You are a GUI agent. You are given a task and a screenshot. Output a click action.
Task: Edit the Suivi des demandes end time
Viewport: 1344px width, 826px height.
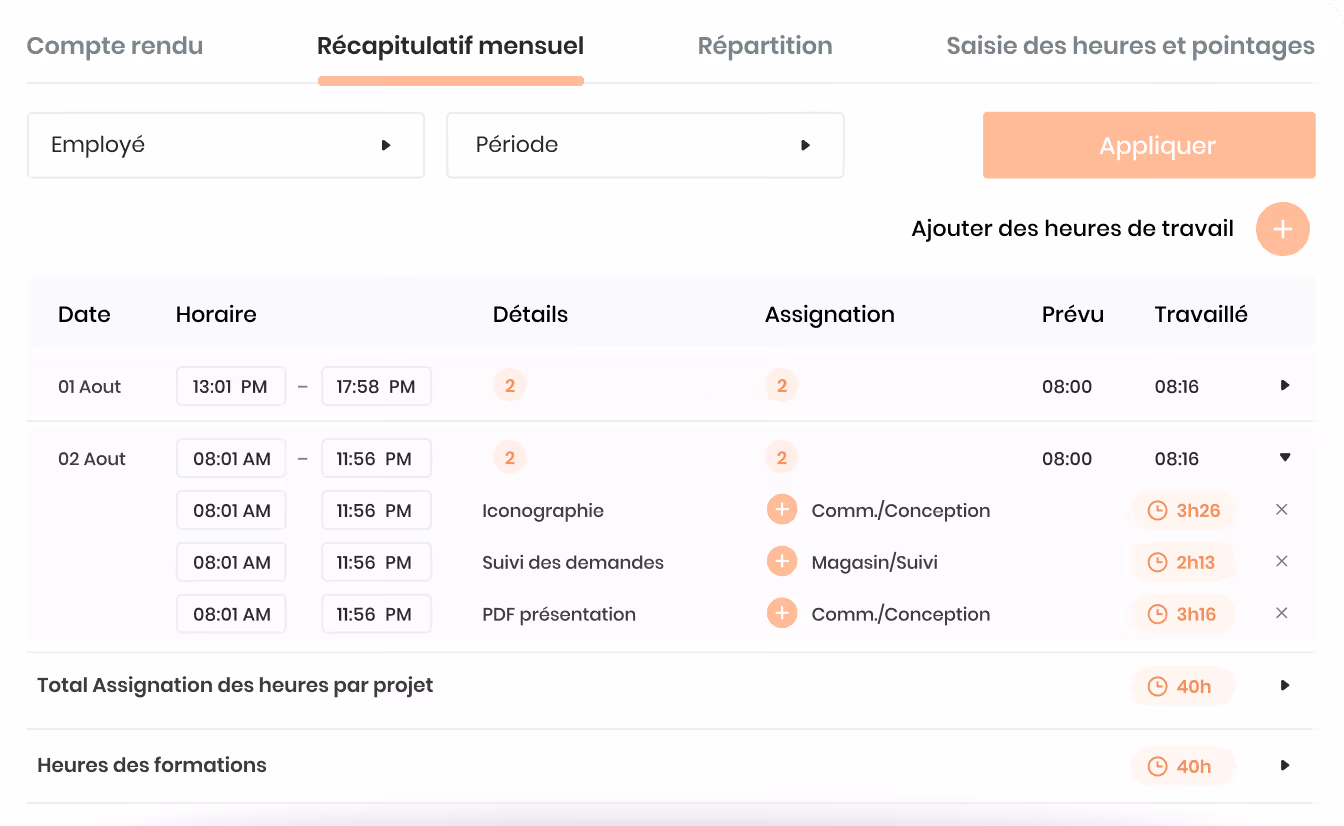click(376, 563)
